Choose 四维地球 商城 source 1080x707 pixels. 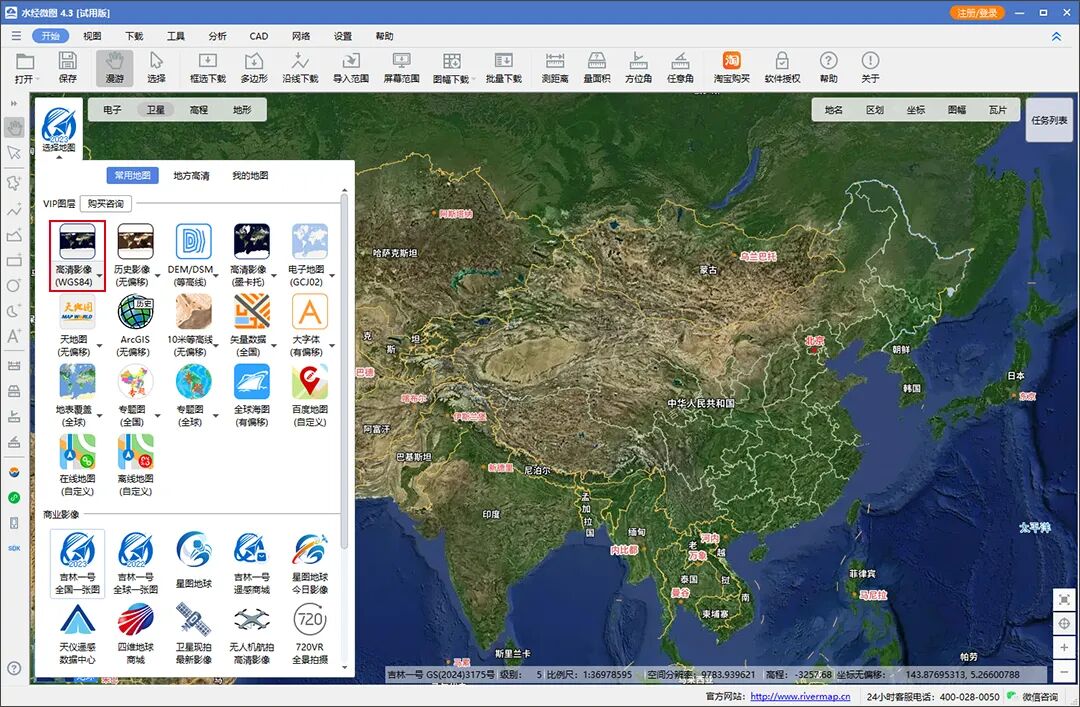click(x=136, y=634)
